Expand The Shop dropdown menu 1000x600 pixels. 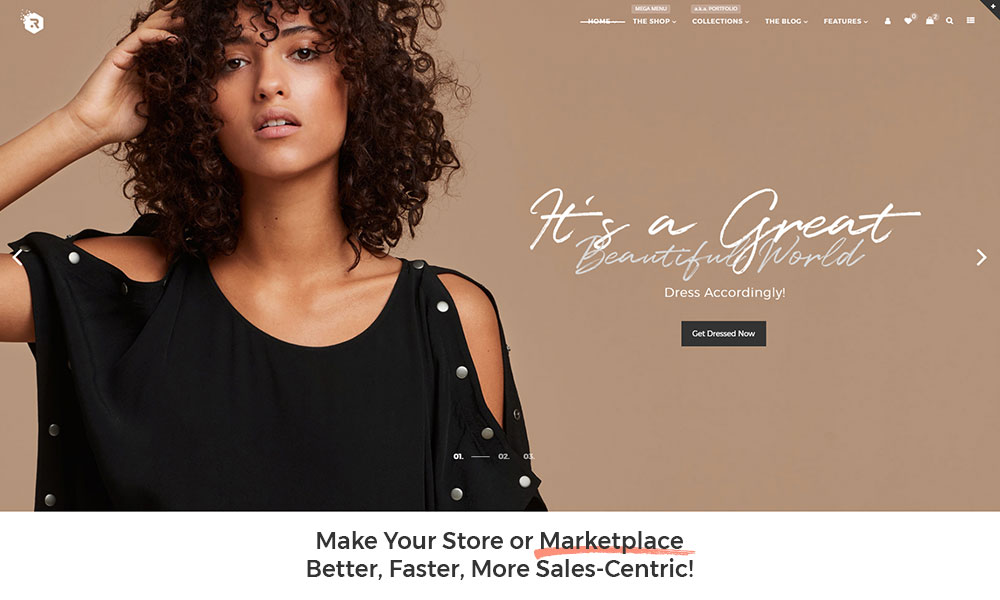tap(654, 22)
